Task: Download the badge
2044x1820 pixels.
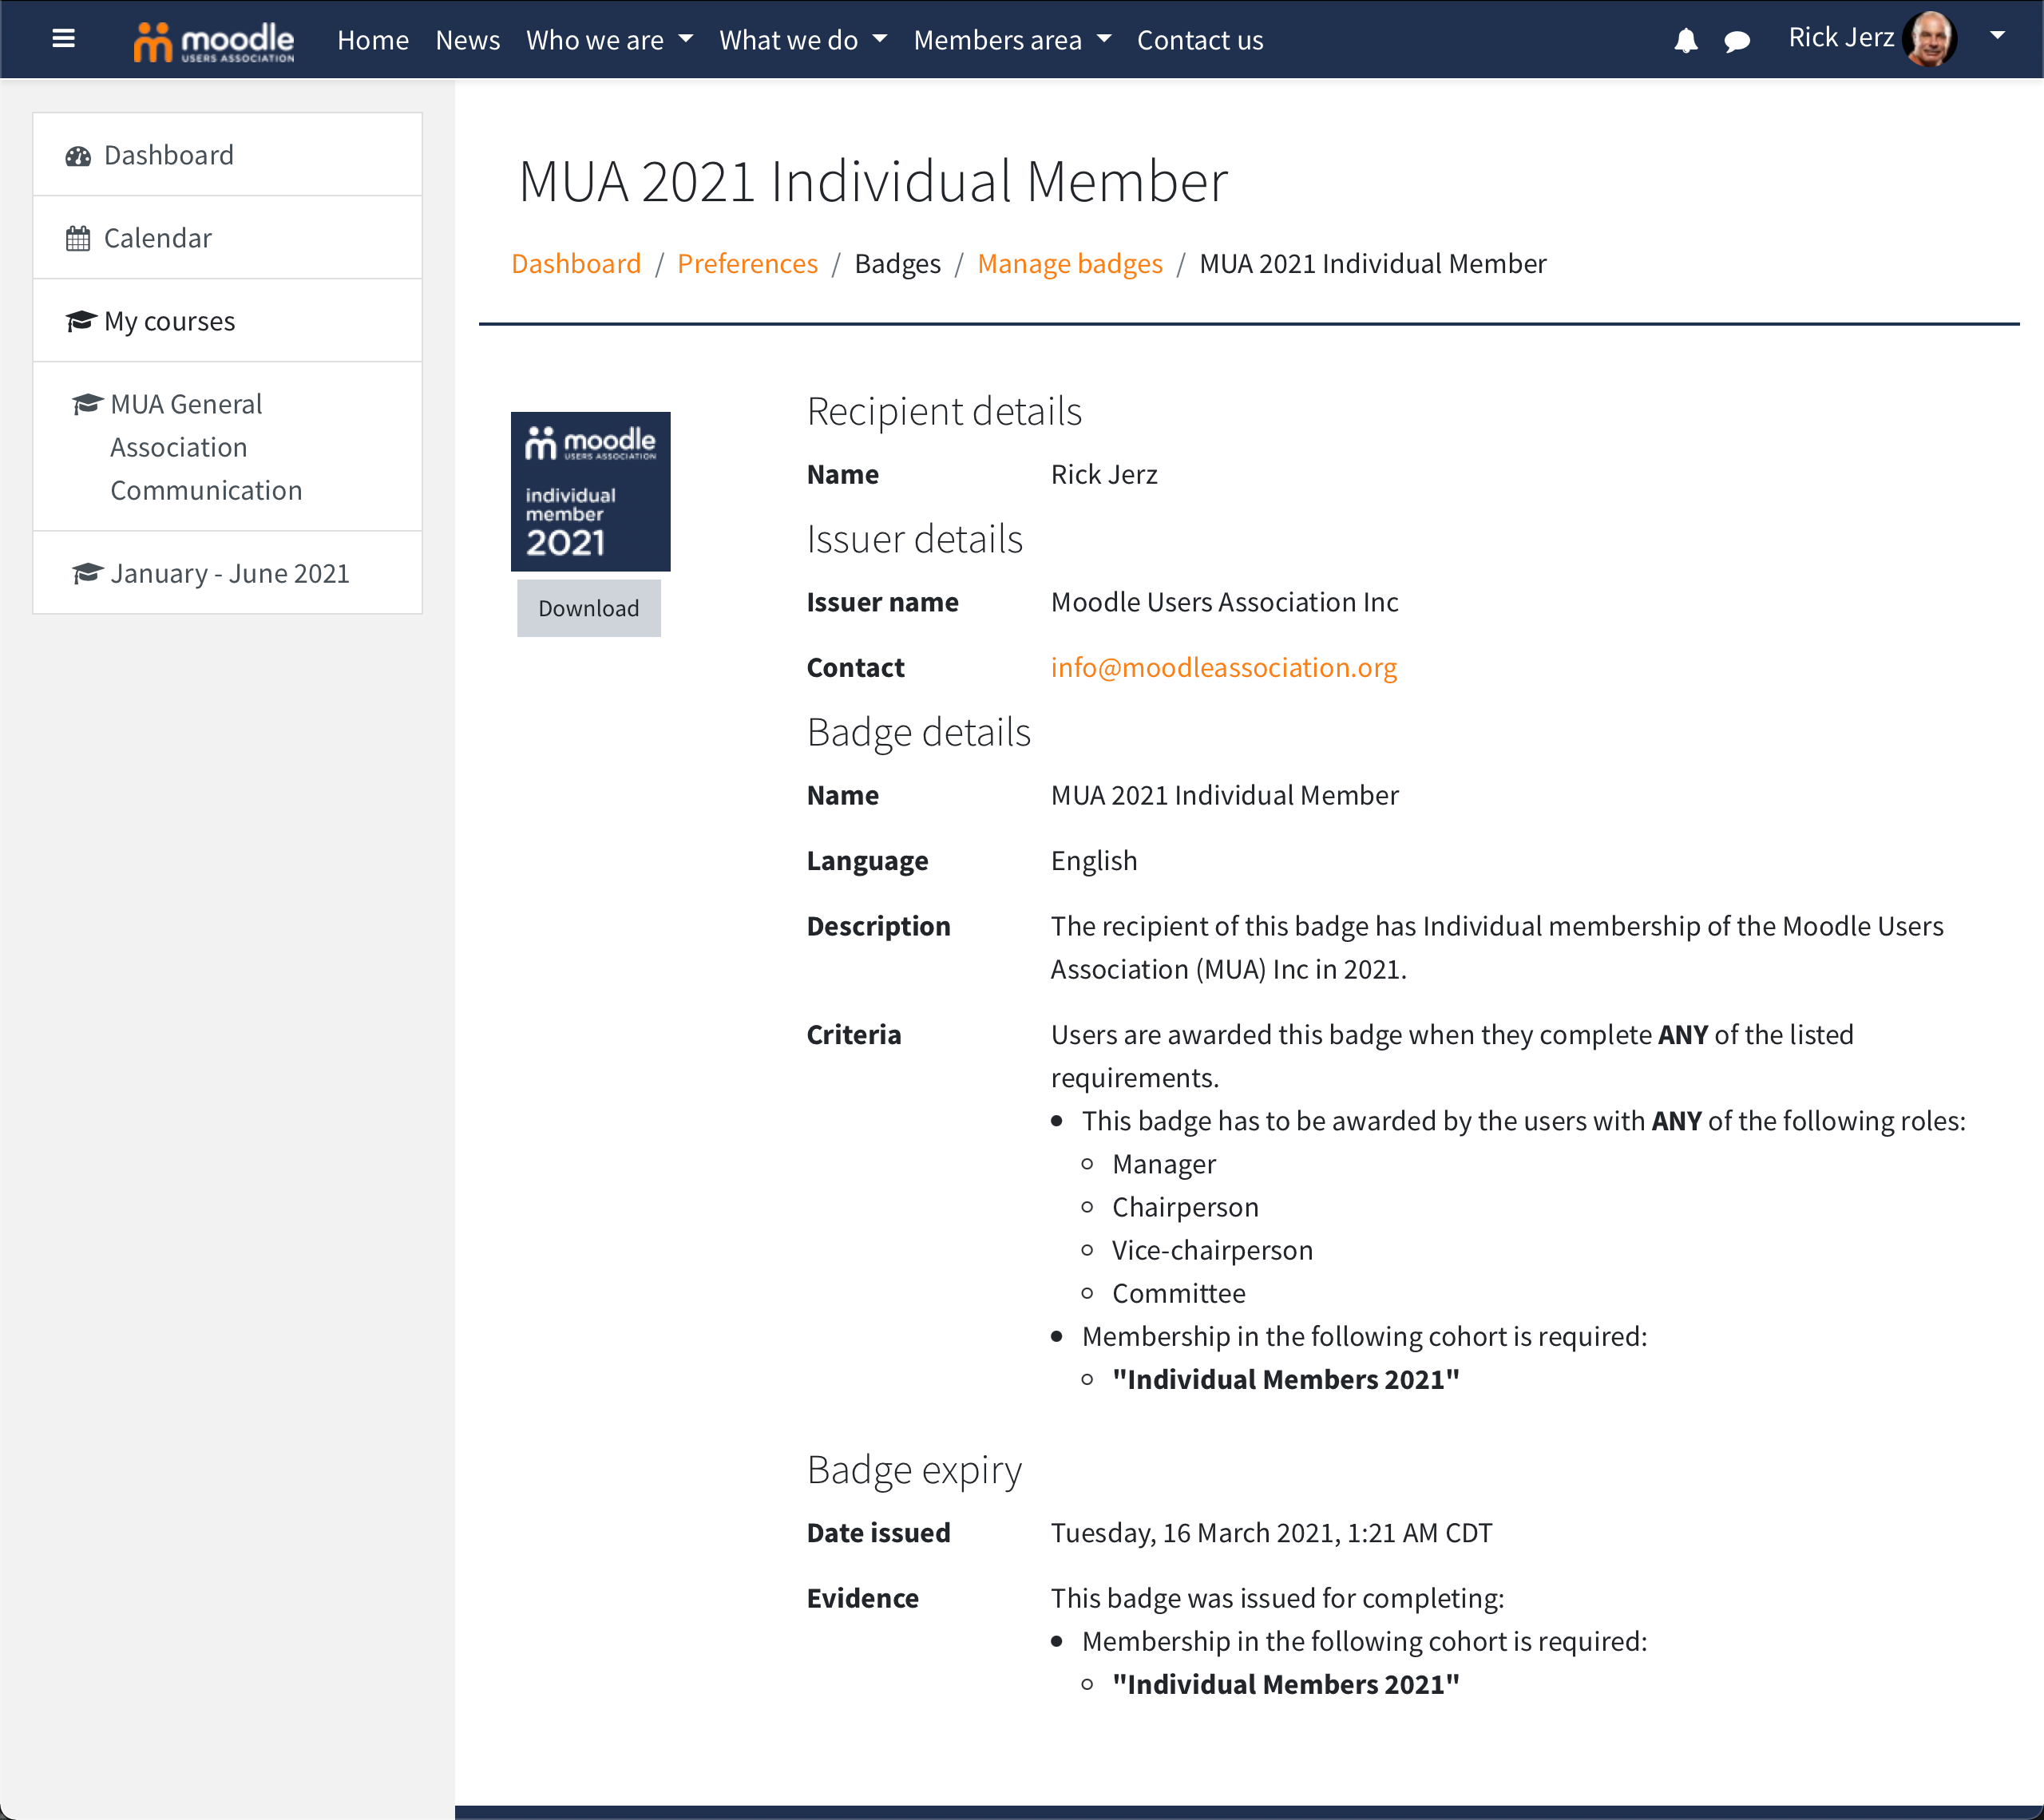Action: coord(588,608)
